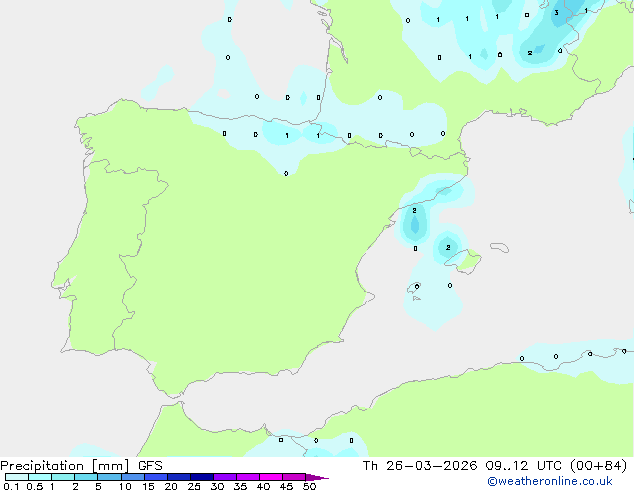Click the legend label '0.5'
Viewport: 634px width, 490px height.
coord(35,486)
